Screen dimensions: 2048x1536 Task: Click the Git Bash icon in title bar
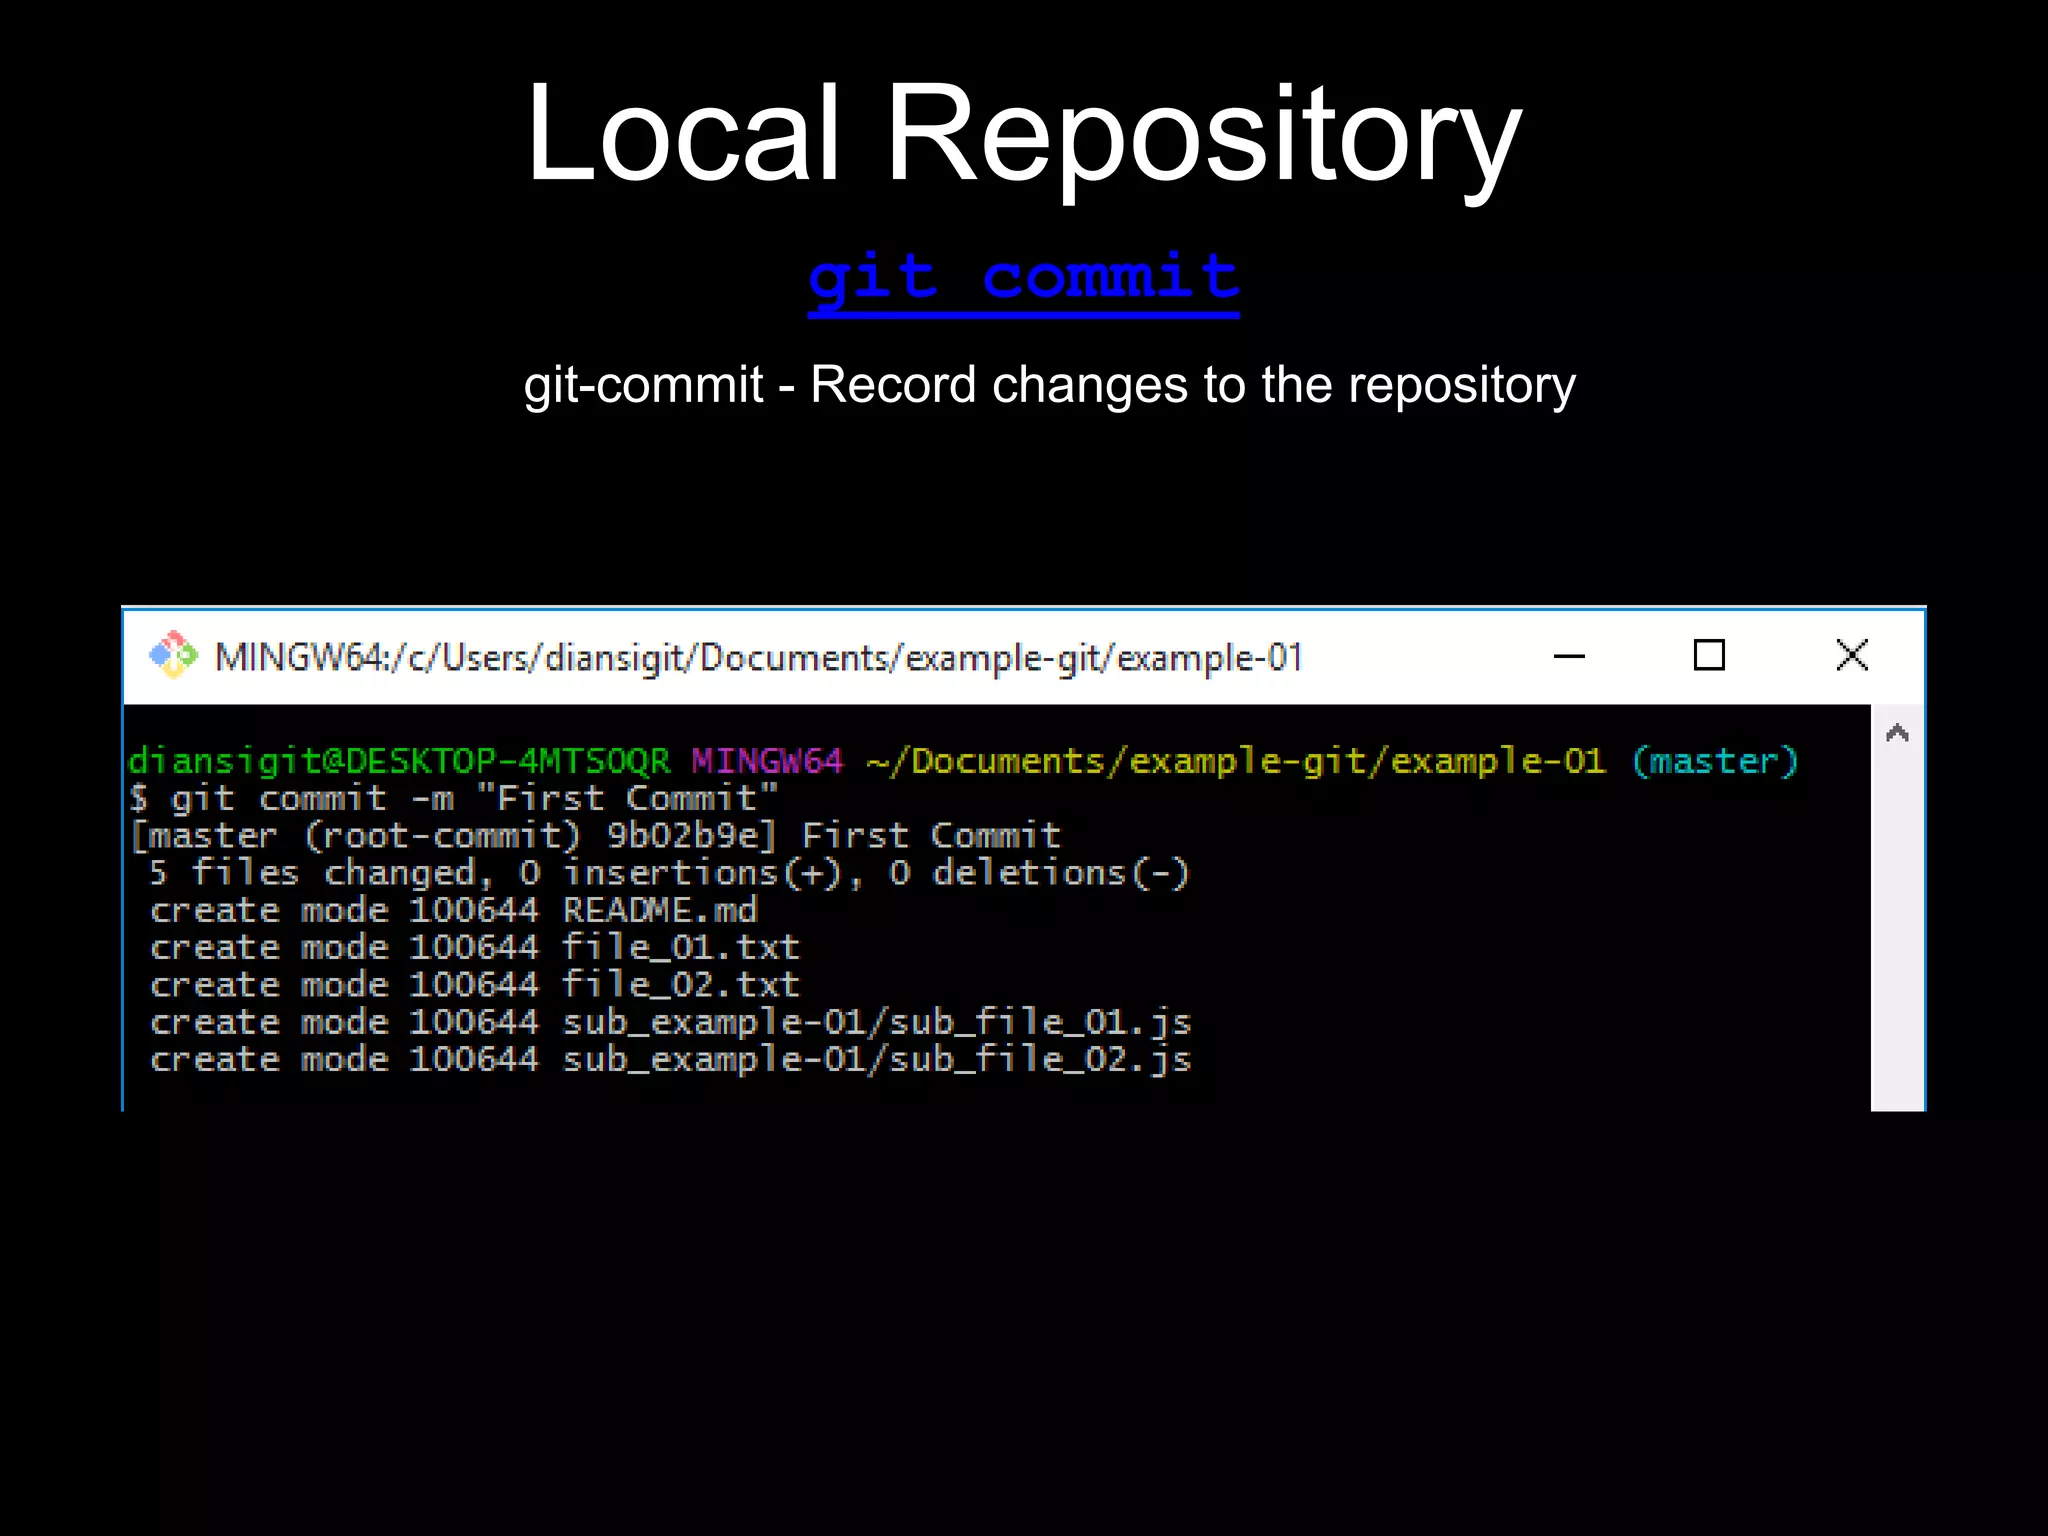point(173,656)
